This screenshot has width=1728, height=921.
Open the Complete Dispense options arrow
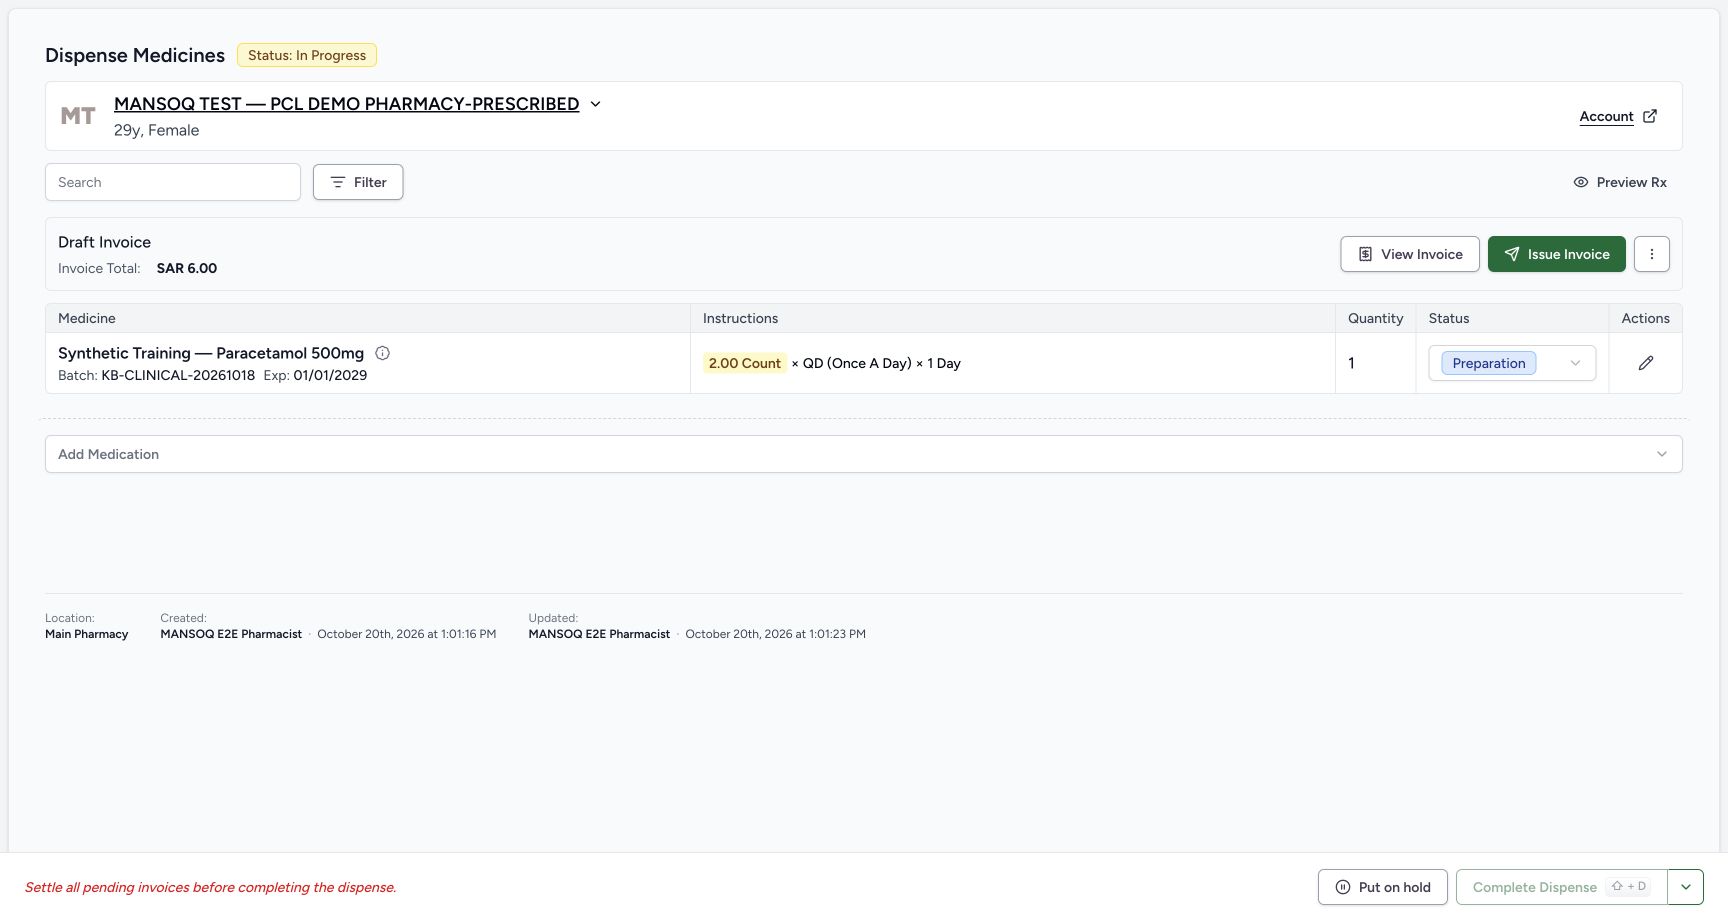(x=1686, y=887)
